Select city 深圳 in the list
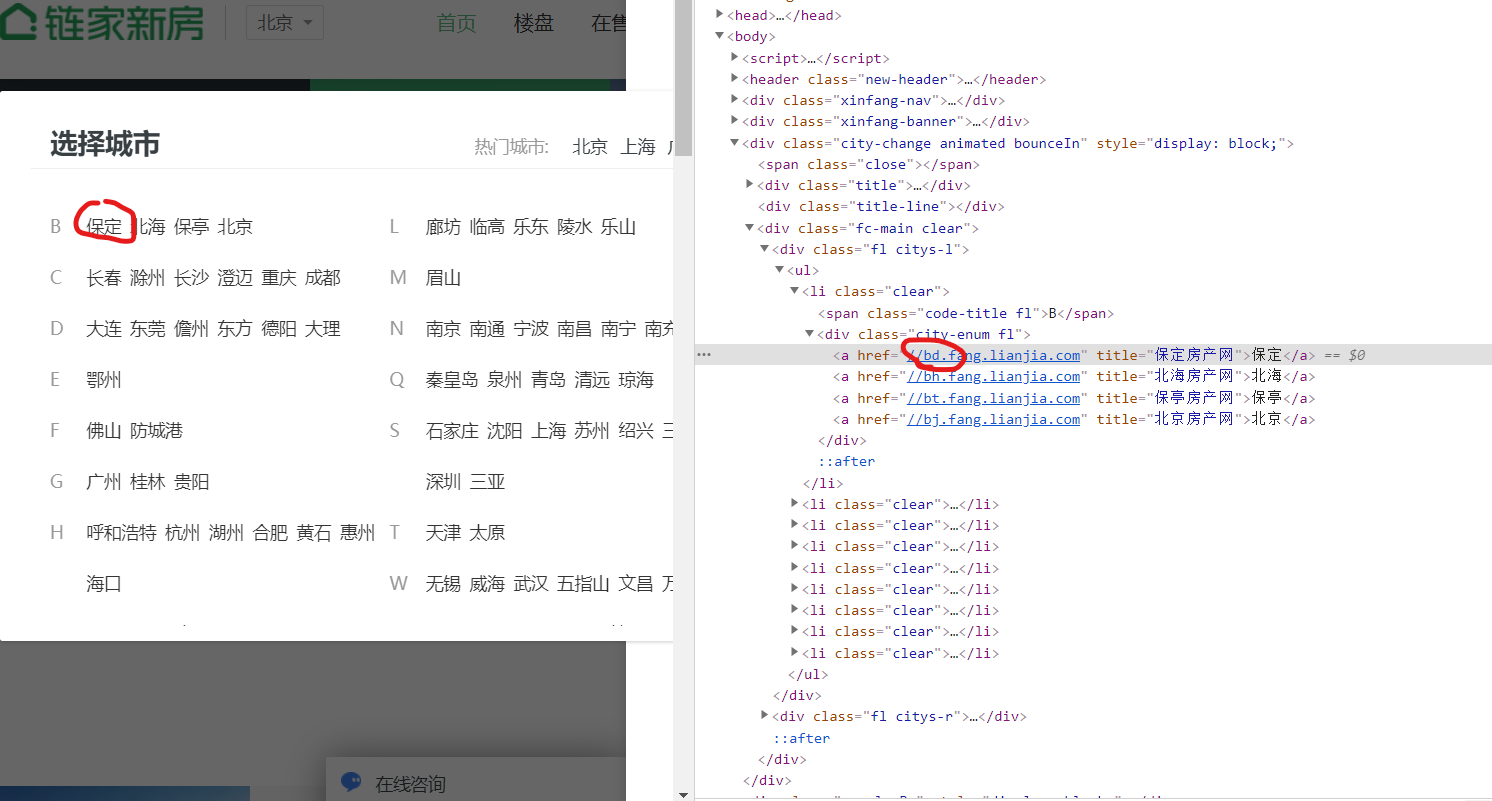Viewport: 1492px width, 801px height. point(443,482)
